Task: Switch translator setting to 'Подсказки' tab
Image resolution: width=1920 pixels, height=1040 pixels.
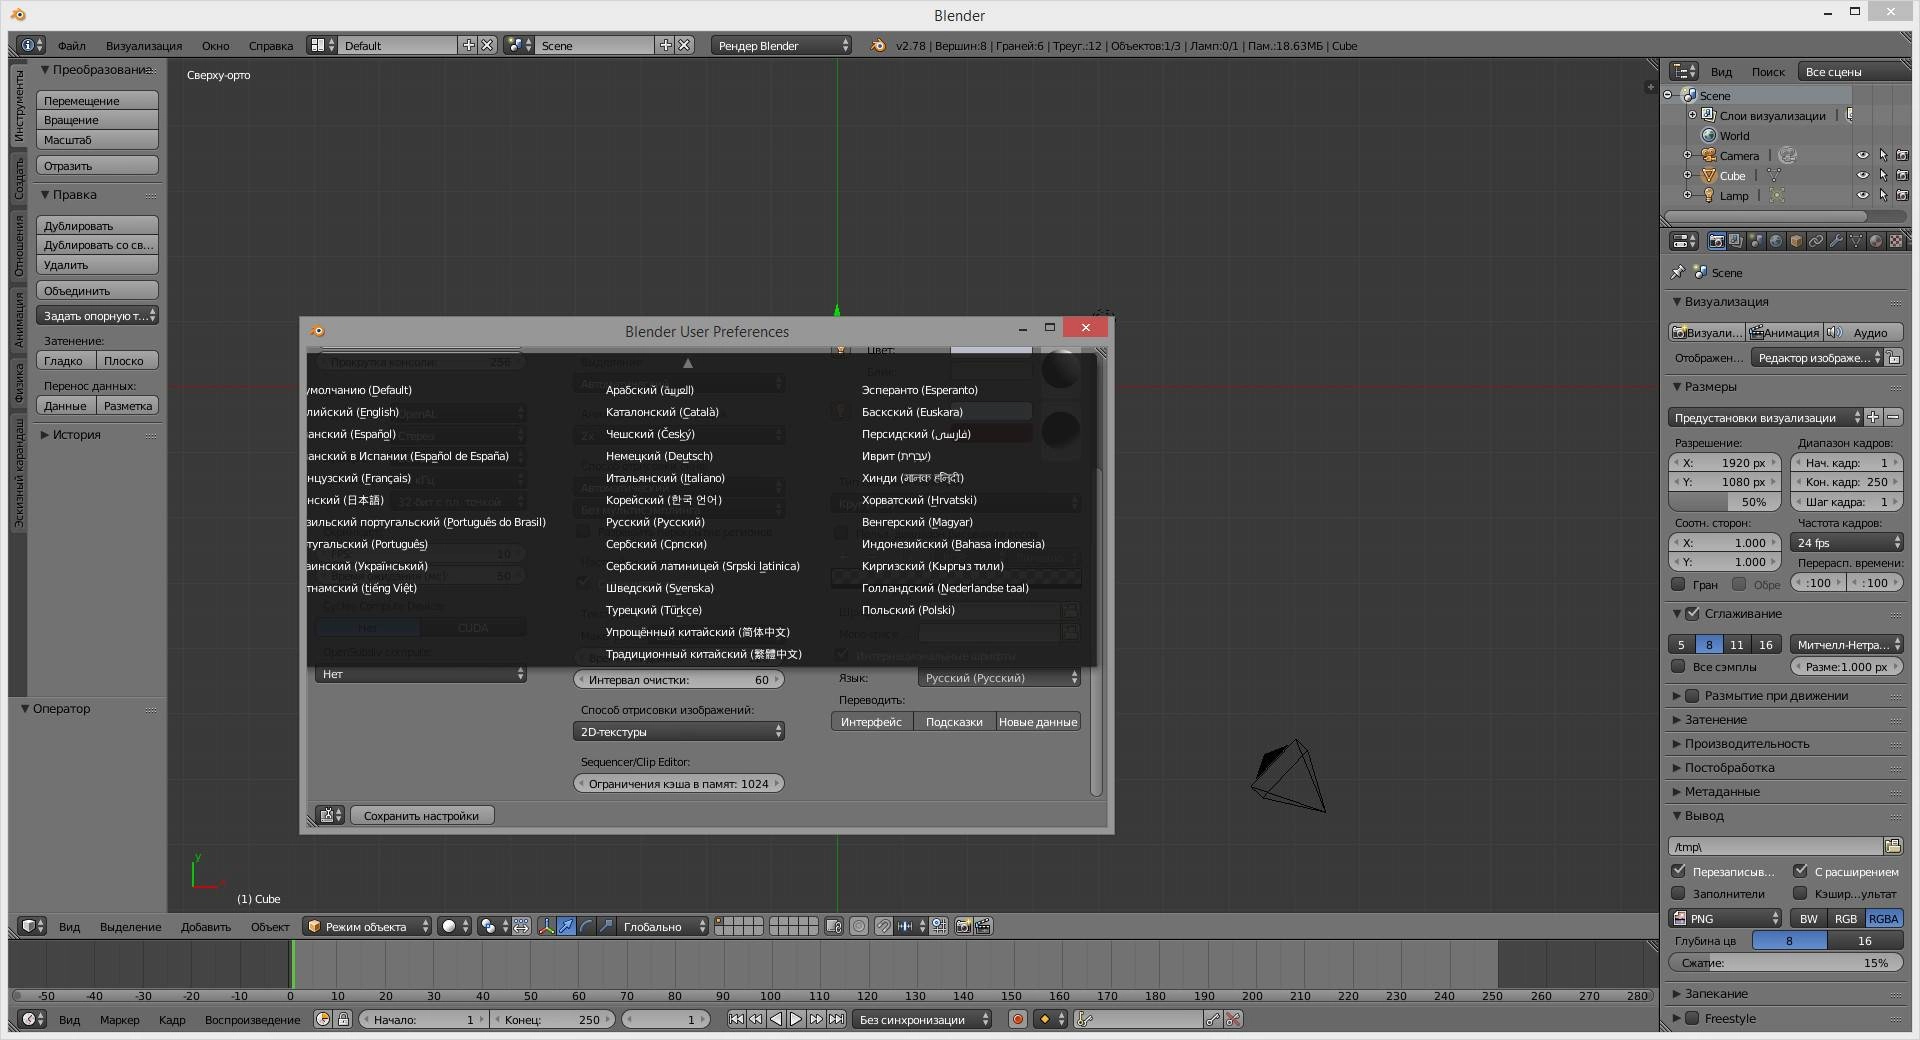Action: (954, 721)
